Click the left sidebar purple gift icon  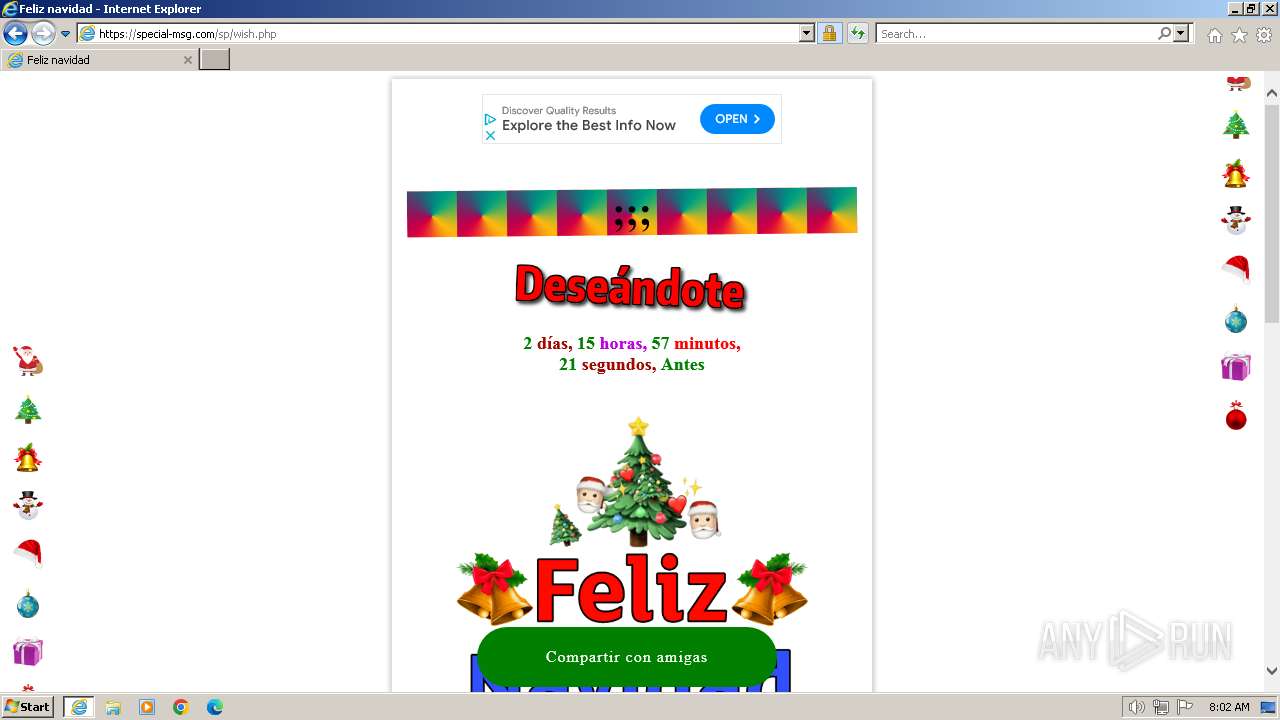tap(28, 652)
